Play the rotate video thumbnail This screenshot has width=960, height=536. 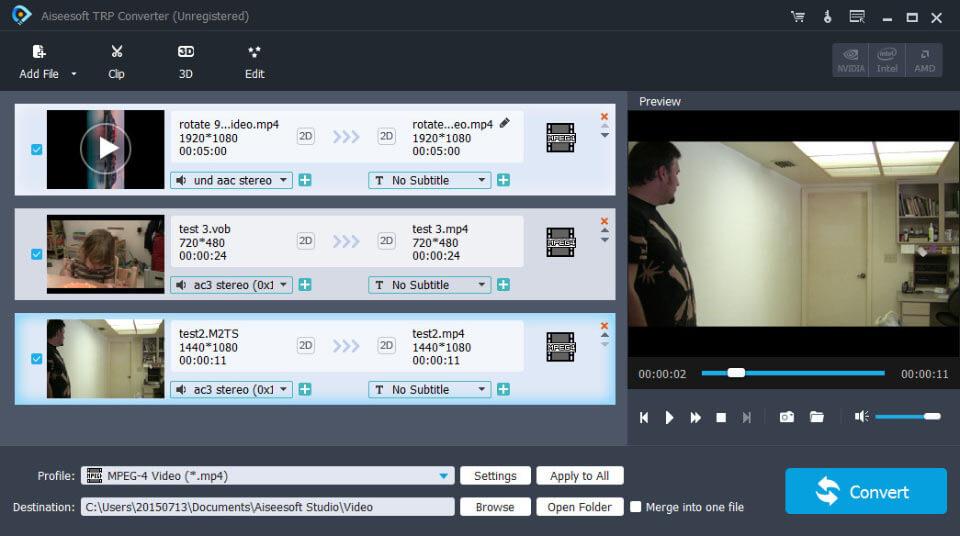tap(105, 149)
